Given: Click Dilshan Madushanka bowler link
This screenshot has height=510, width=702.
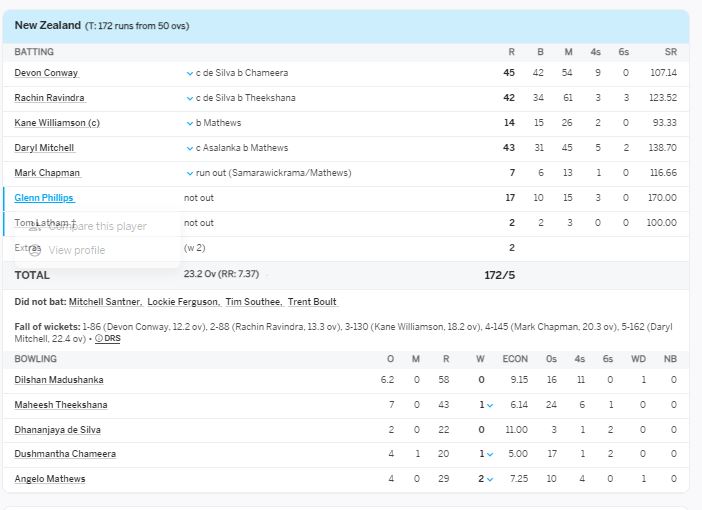Looking at the screenshot, I should click(x=59, y=380).
